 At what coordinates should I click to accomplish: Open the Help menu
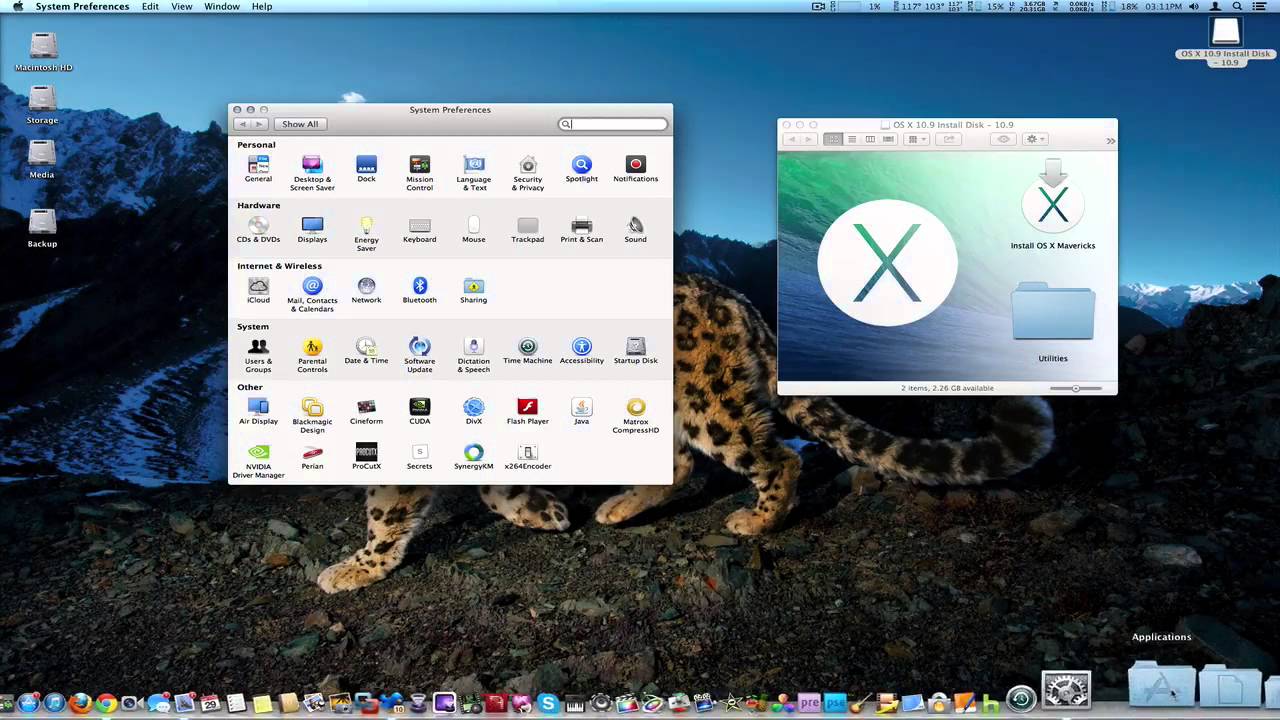point(262,6)
